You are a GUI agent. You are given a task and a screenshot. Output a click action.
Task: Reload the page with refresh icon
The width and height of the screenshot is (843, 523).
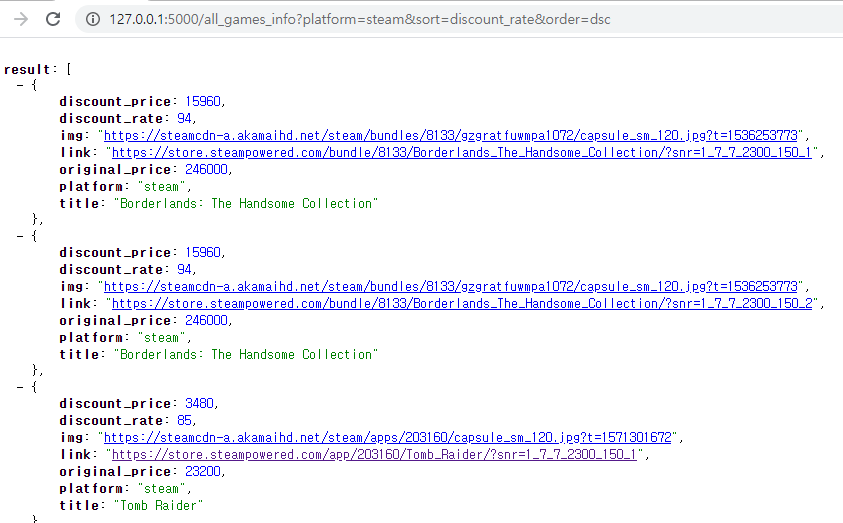[x=53, y=19]
